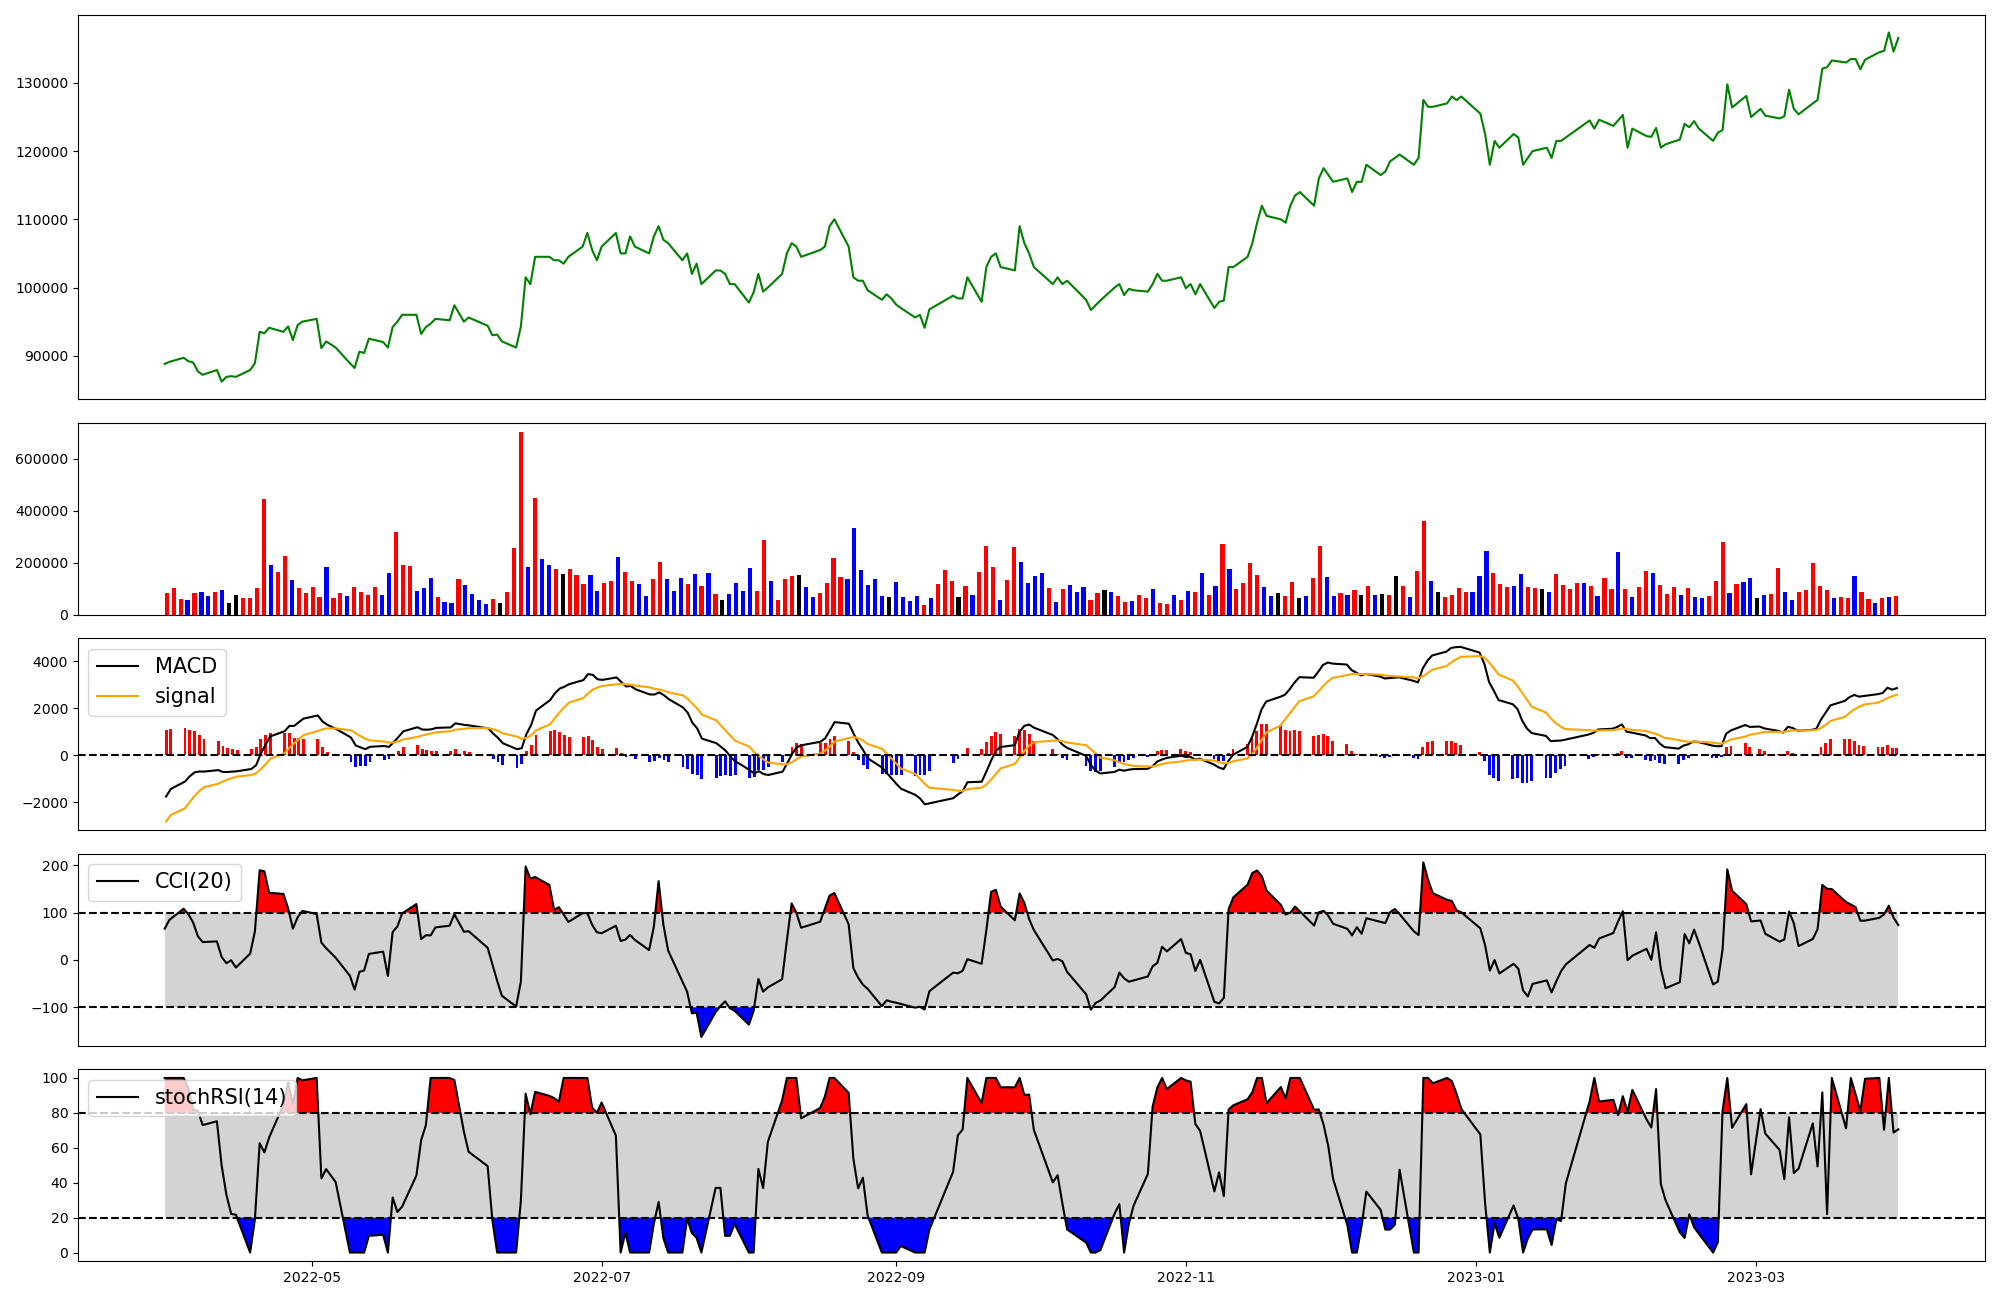Click the black MACD line swatch in legend
The image size is (2000, 1300).
(118, 666)
